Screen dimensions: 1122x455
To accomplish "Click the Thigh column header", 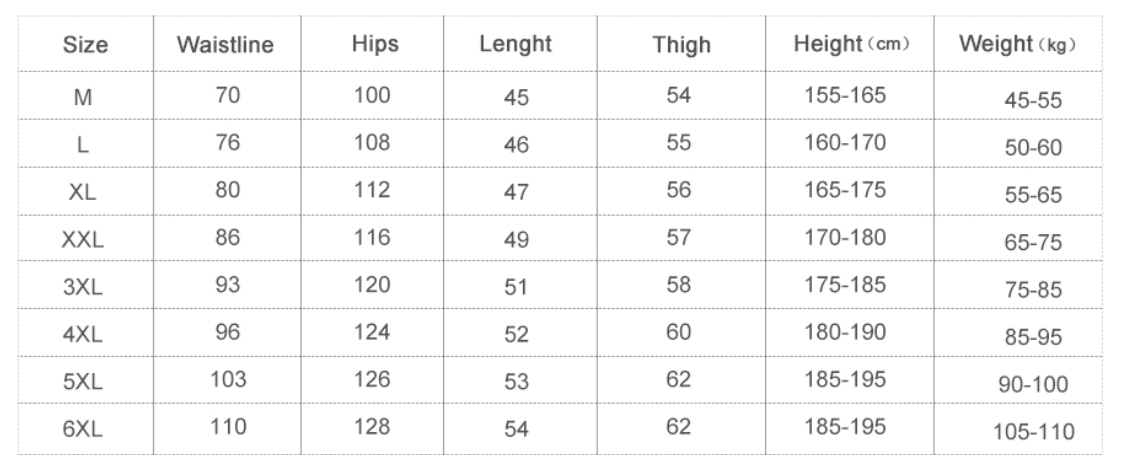I will point(681,46).
